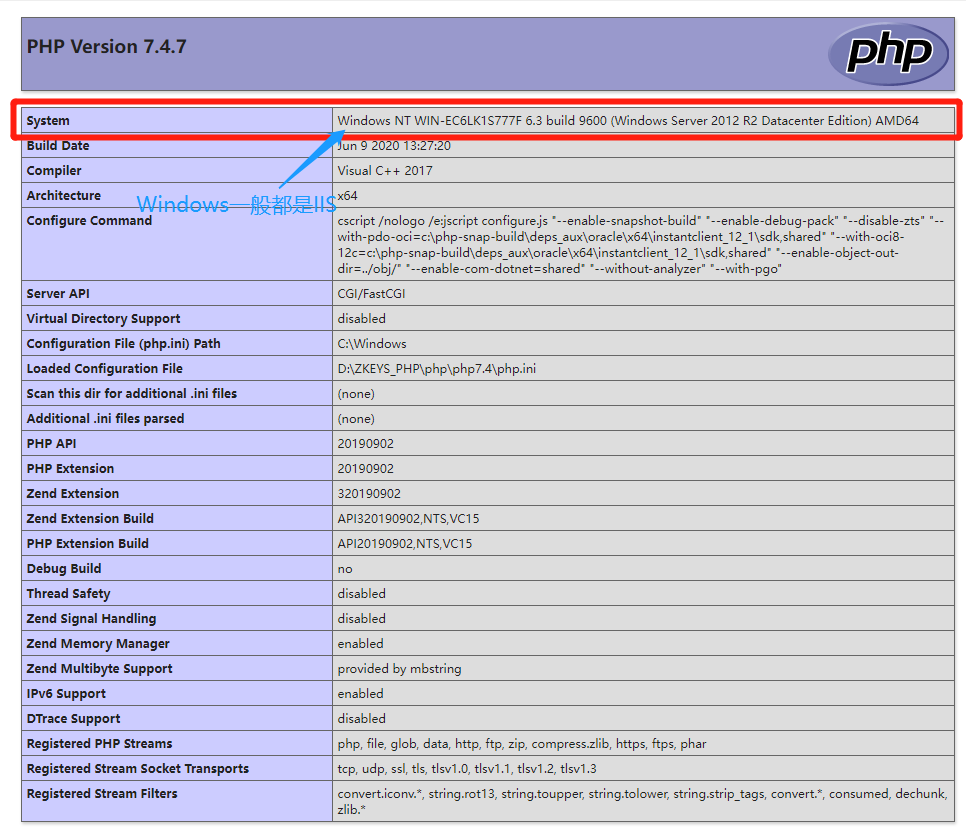
Task: Select the API320190902,NTS,VC15 value
Action: pyautogui.click(x=408, y=519)
